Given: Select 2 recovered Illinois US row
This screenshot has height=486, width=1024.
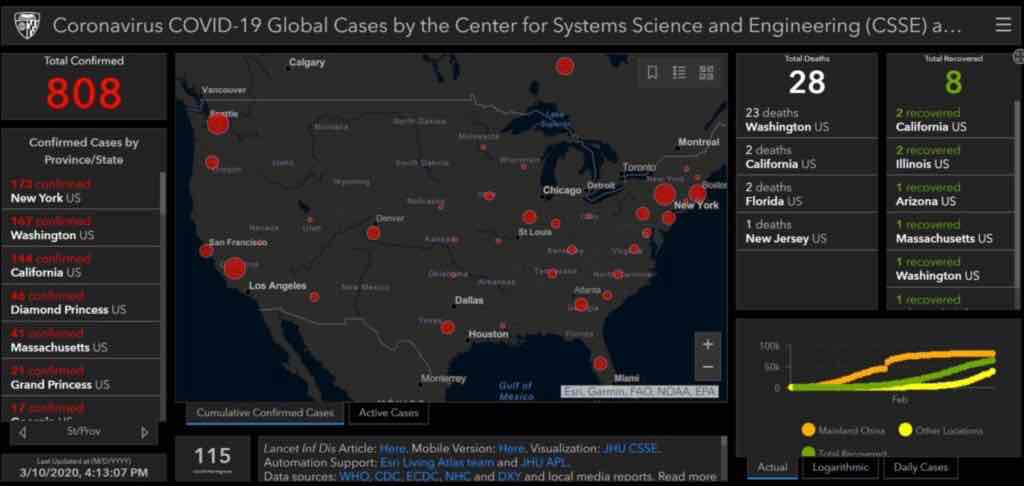Looking at the screenshot, I should coord(950,157).
